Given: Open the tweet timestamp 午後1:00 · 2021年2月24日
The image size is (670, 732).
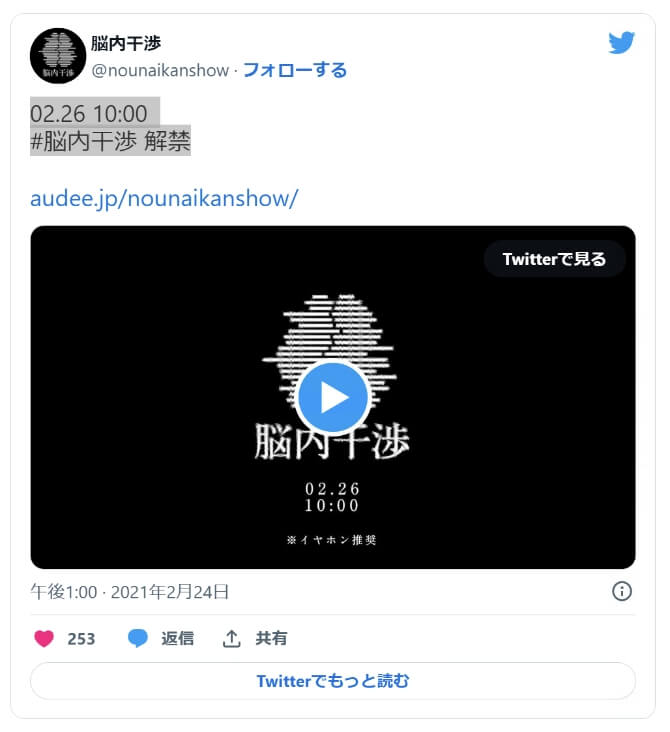Looking at the screenshot, I should pyautogui.click(x=130, y=591).
